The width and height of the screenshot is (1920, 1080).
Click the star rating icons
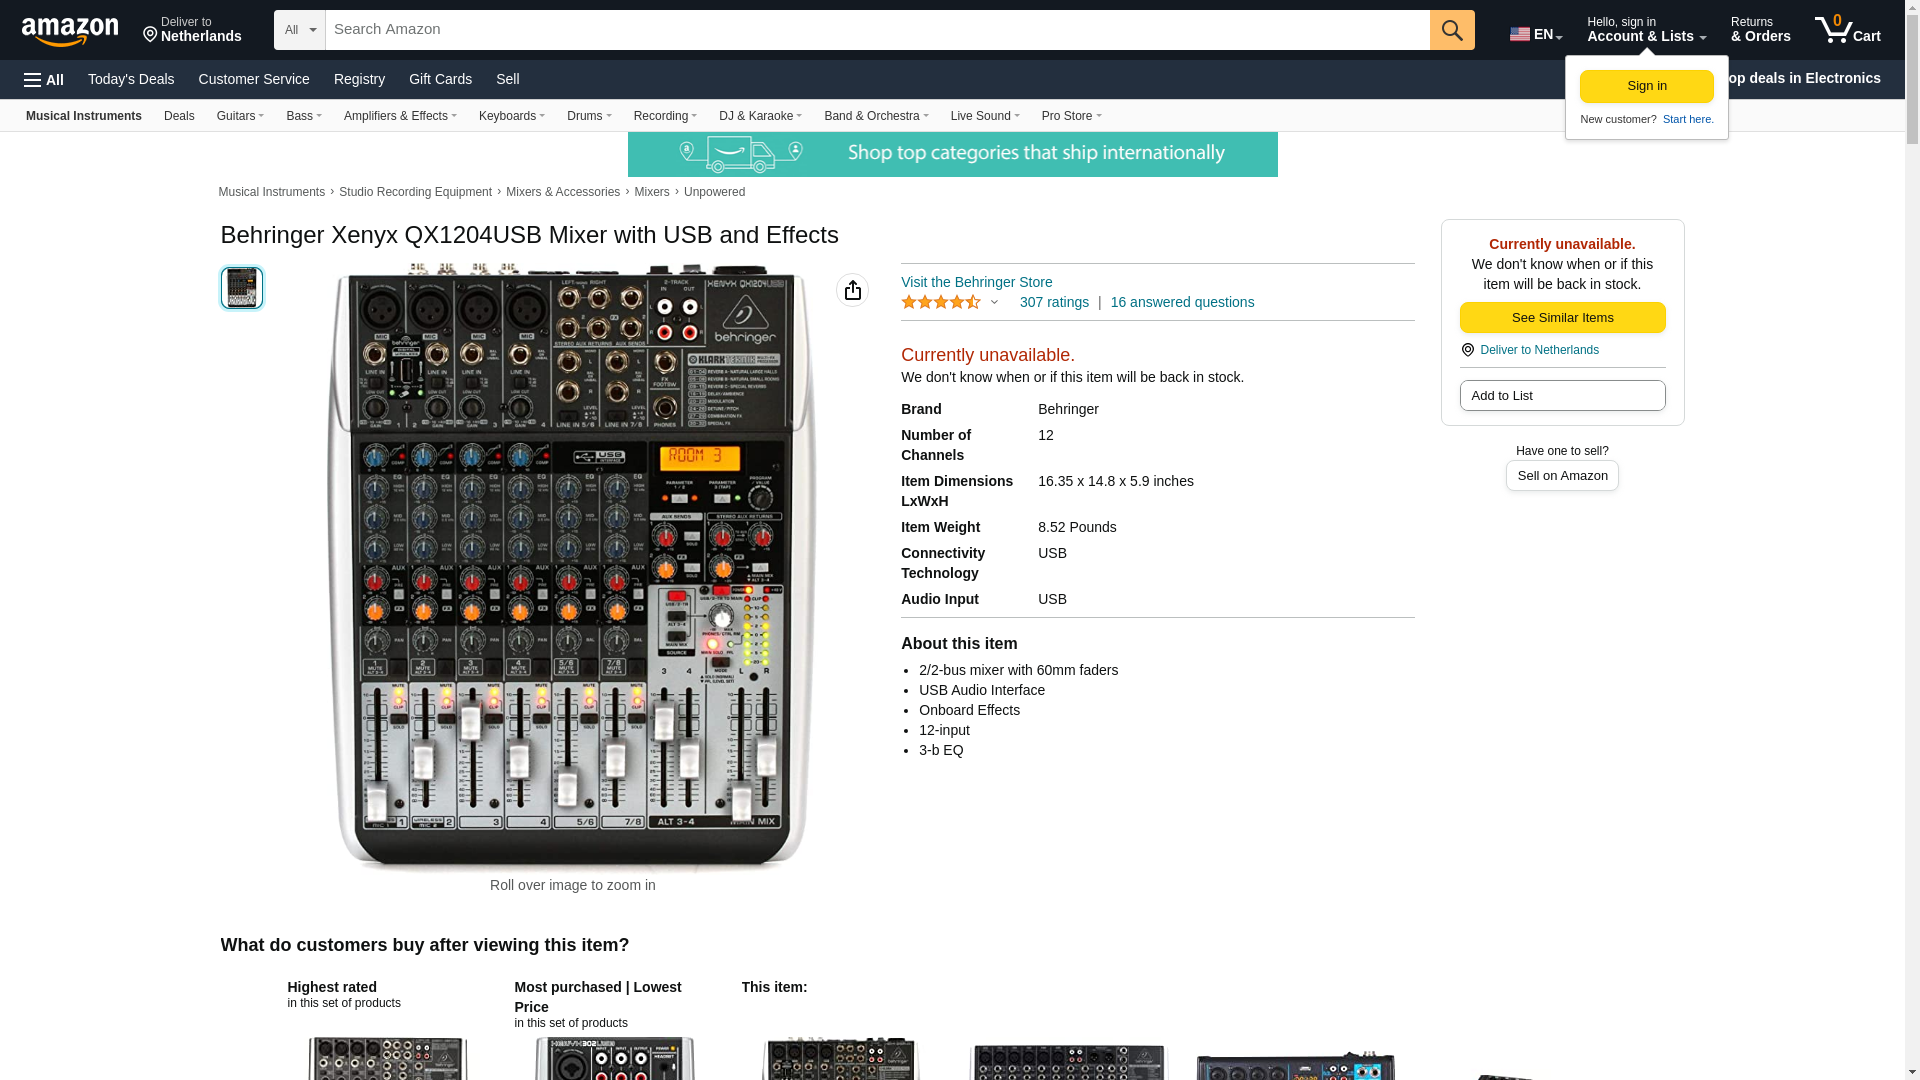(941, 302)
